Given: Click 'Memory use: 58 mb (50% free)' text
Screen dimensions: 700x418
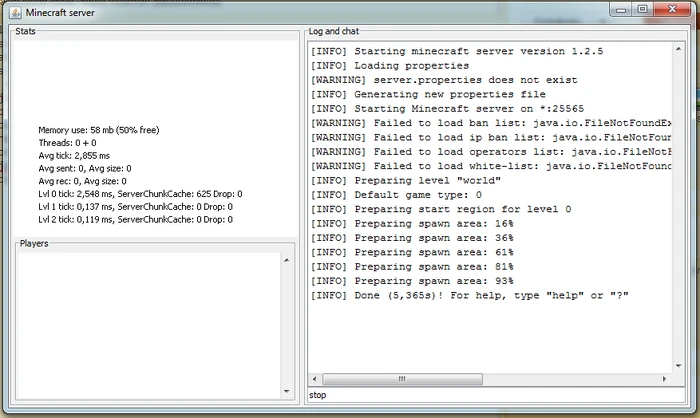Looking at the screenshot, I should tap(99, 130).
